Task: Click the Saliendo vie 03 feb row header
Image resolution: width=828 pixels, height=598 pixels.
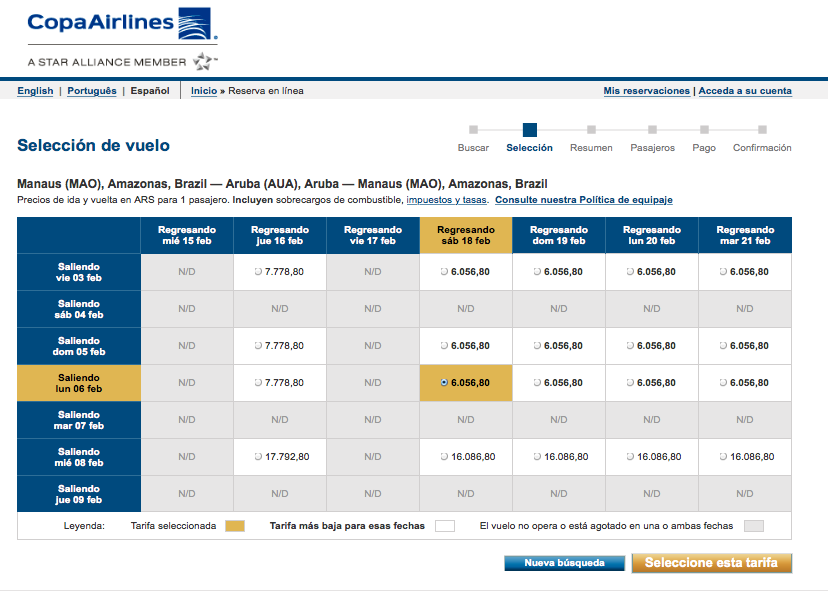Action: 79,273
